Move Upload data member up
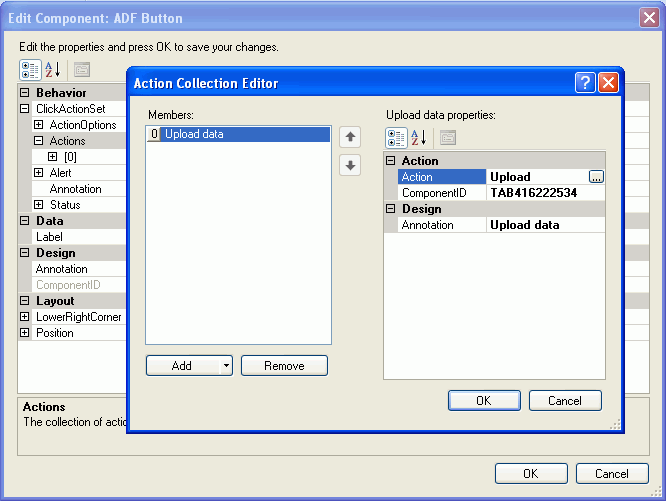Viewport: 666px width, 501px height. pos(350,137)
